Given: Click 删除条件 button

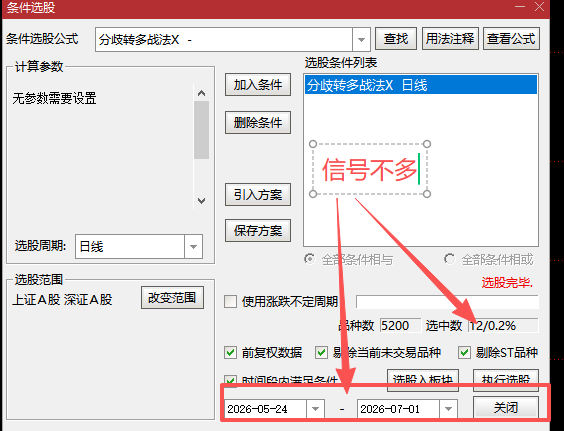Looking at the screenshot, I should 258,123.
